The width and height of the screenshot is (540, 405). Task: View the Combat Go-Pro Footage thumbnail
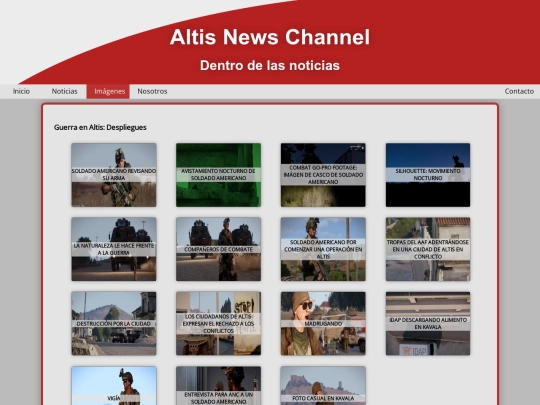323,175
